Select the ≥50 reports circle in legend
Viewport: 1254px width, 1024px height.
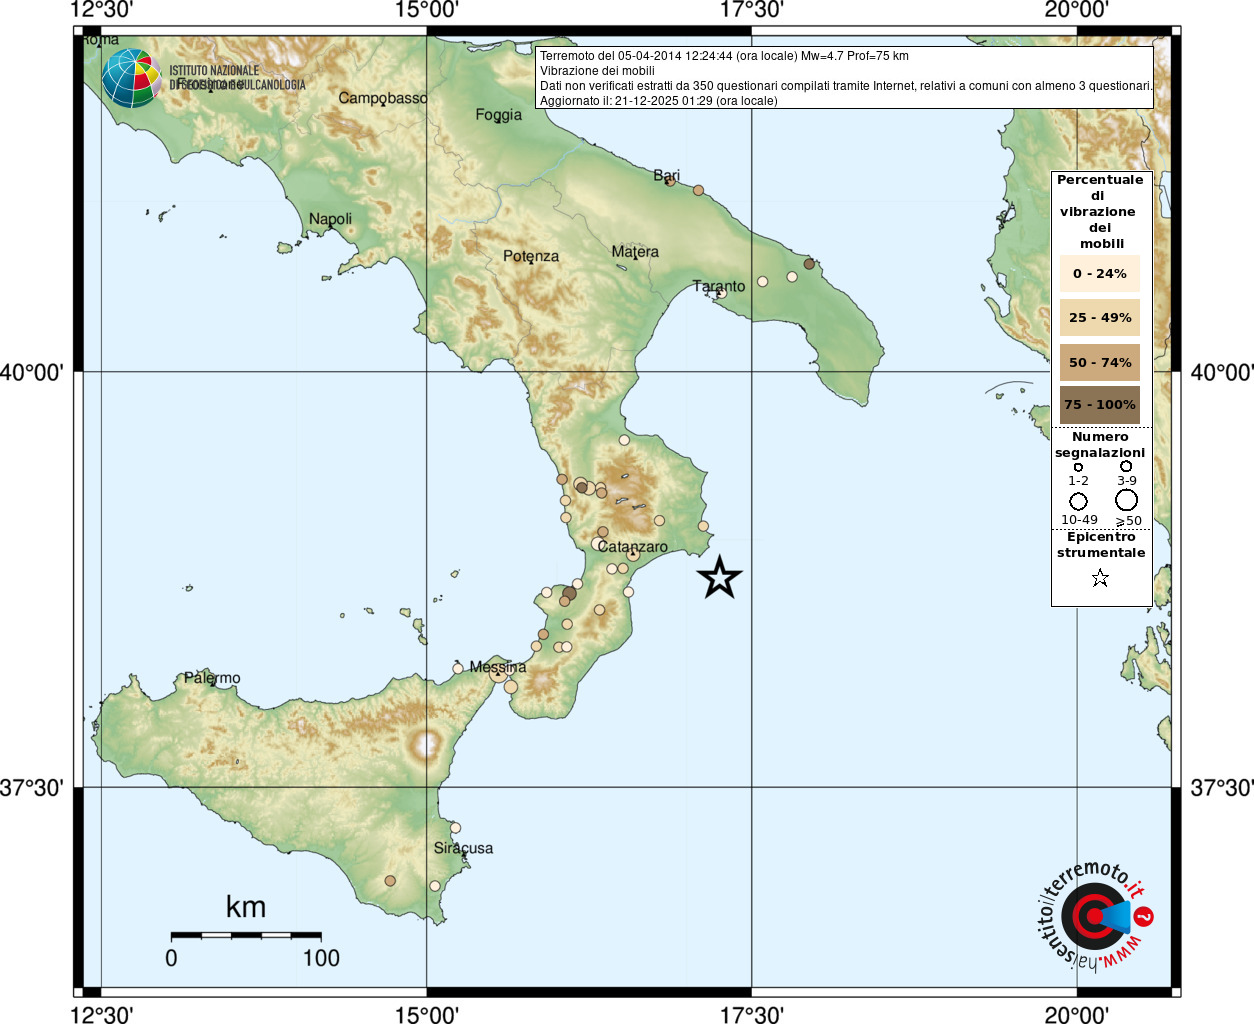point(1127,500)
